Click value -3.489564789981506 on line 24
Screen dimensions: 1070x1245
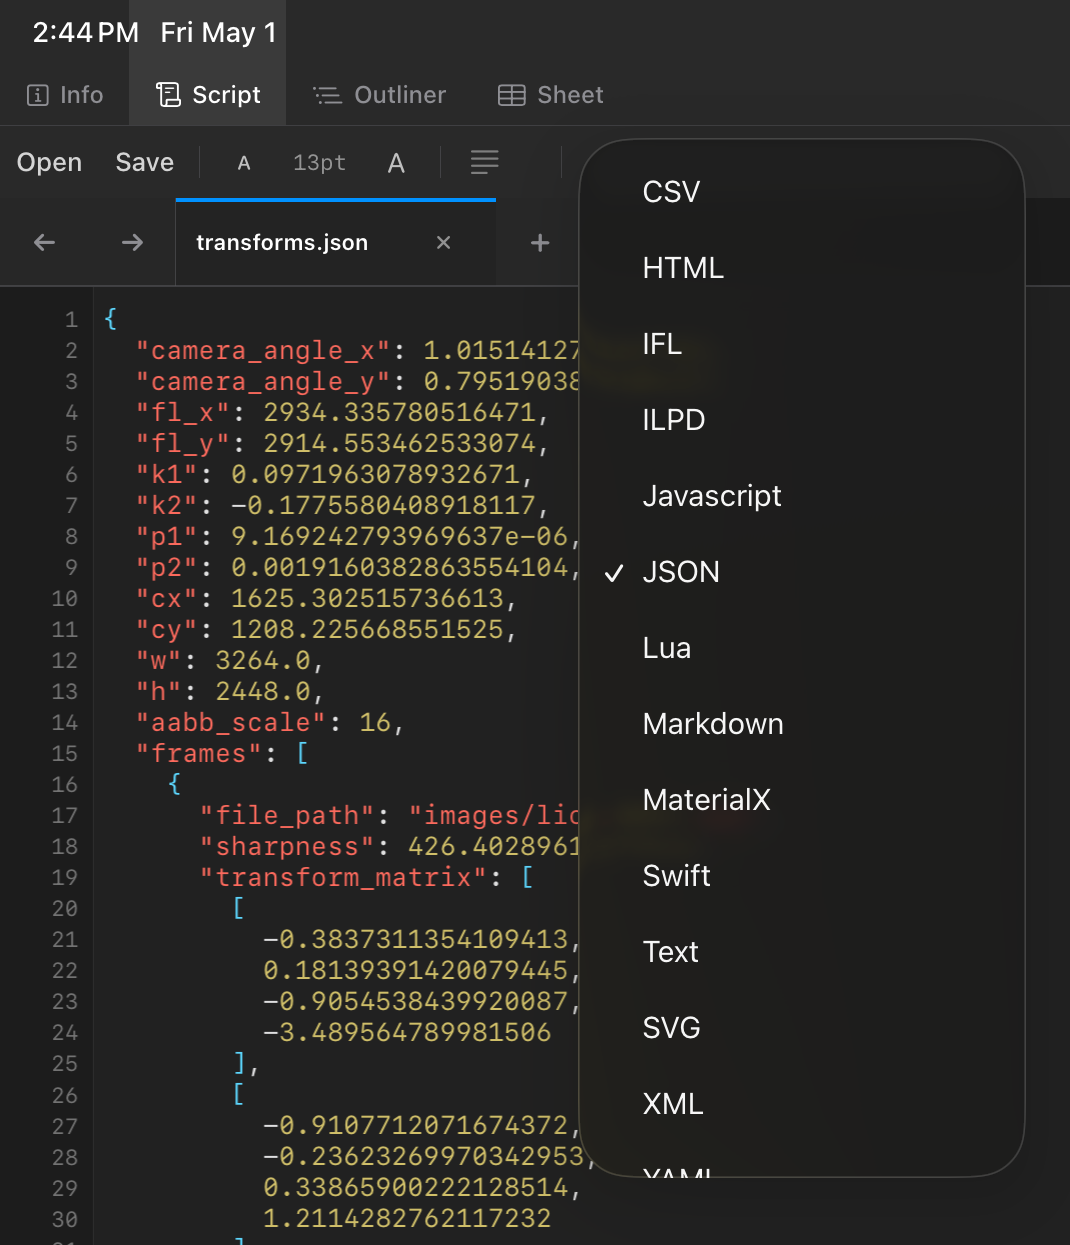click(407, 1033)
